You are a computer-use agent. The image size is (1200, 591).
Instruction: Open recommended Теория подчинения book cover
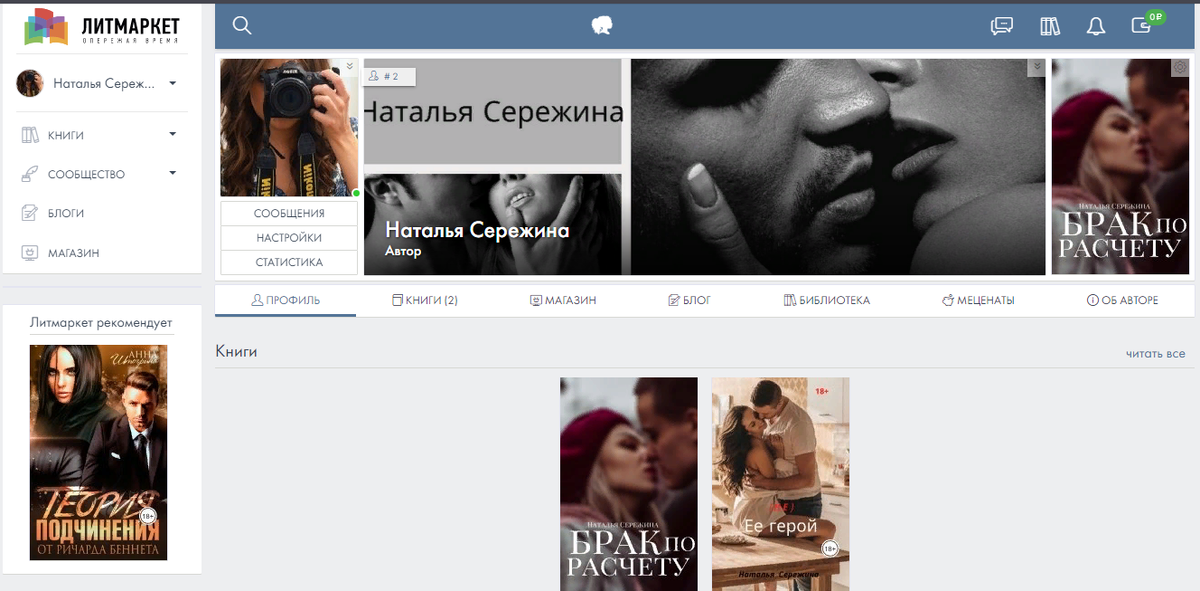pyautogui.click(x=98, y=452)
